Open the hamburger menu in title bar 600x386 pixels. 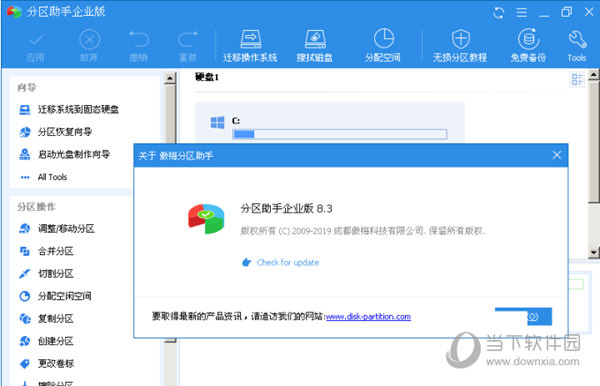click(x=522, y=13)
